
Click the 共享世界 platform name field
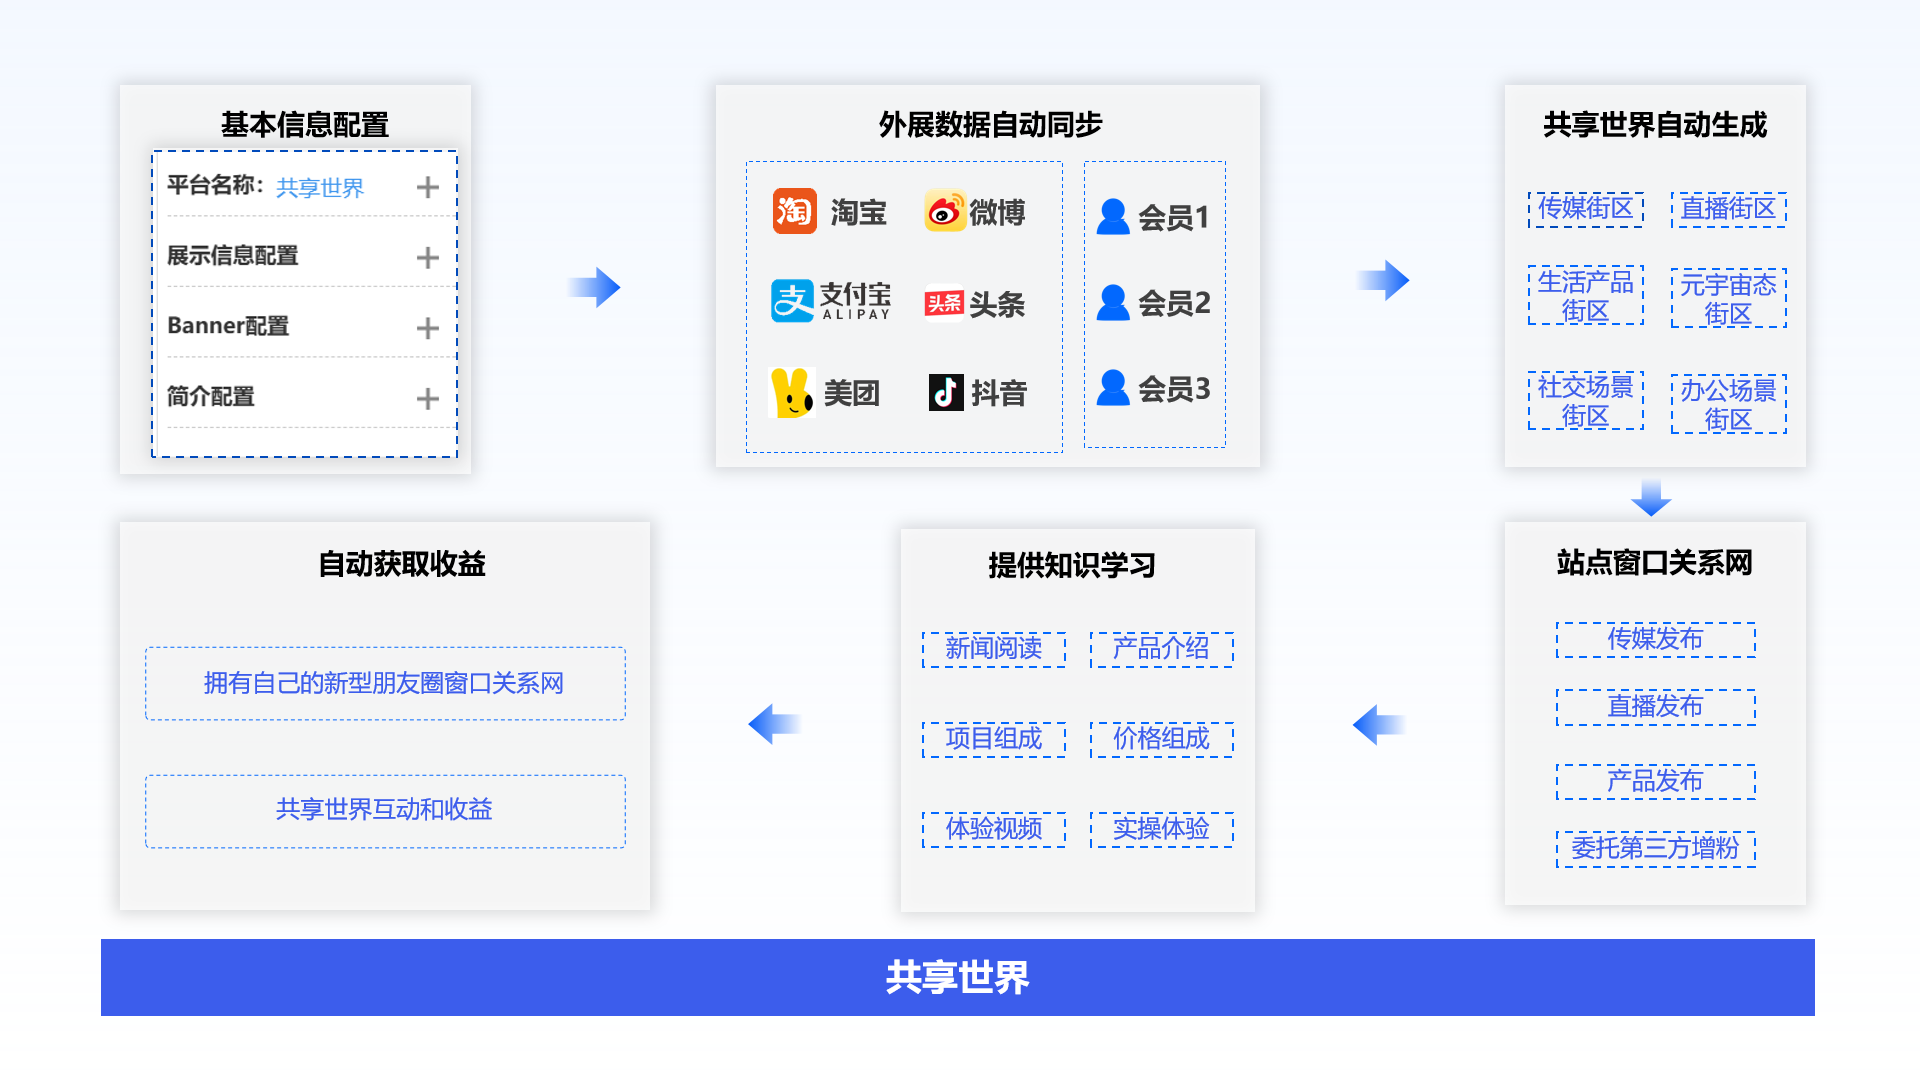320,188
